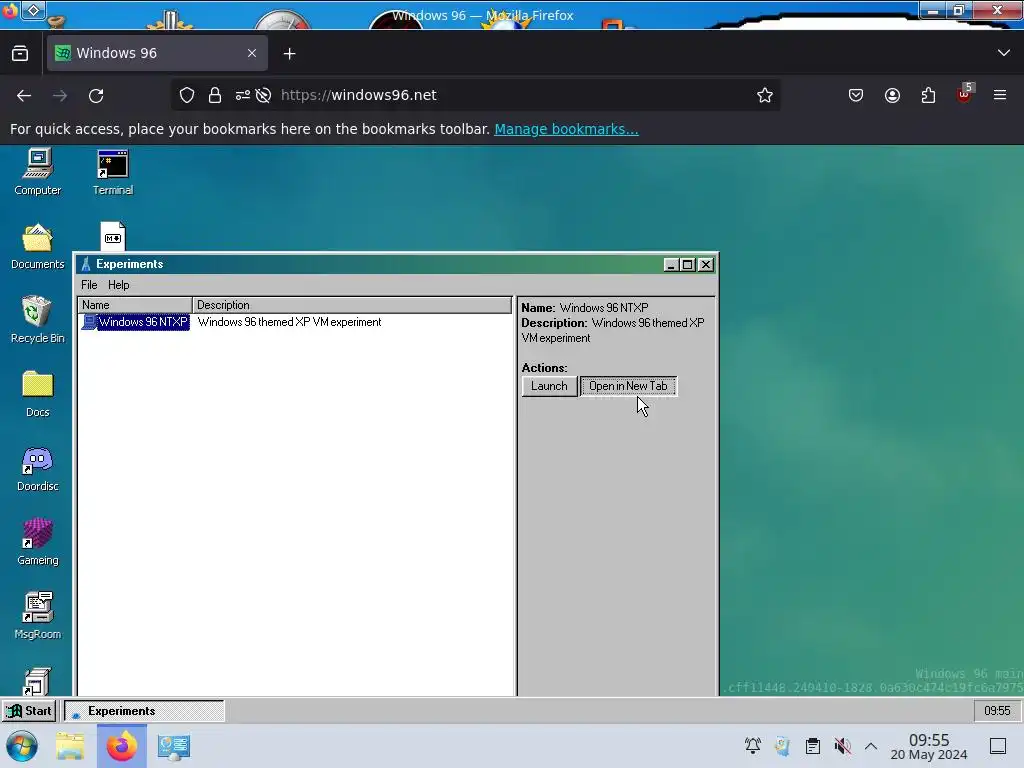Select Experiments in the Windows 96 taskbar
1024x768 pixels.
[144, 711]
